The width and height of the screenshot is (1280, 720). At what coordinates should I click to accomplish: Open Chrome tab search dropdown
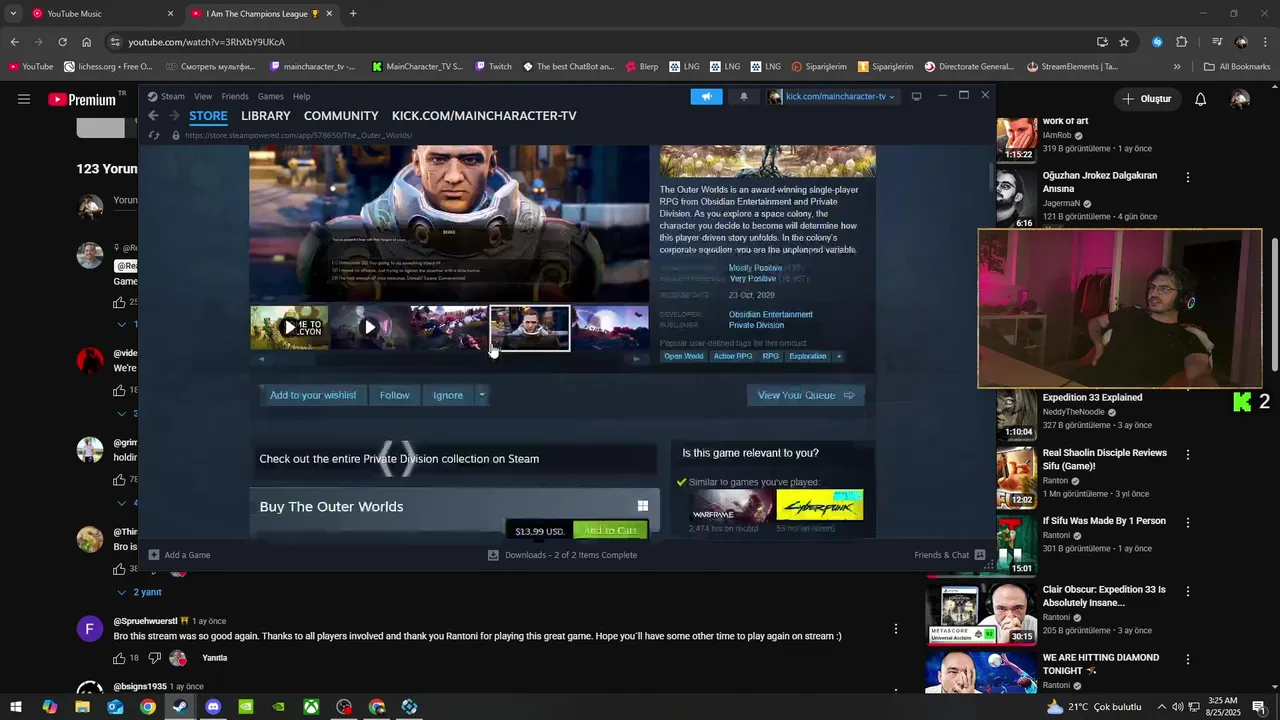[x=13, y=14]
